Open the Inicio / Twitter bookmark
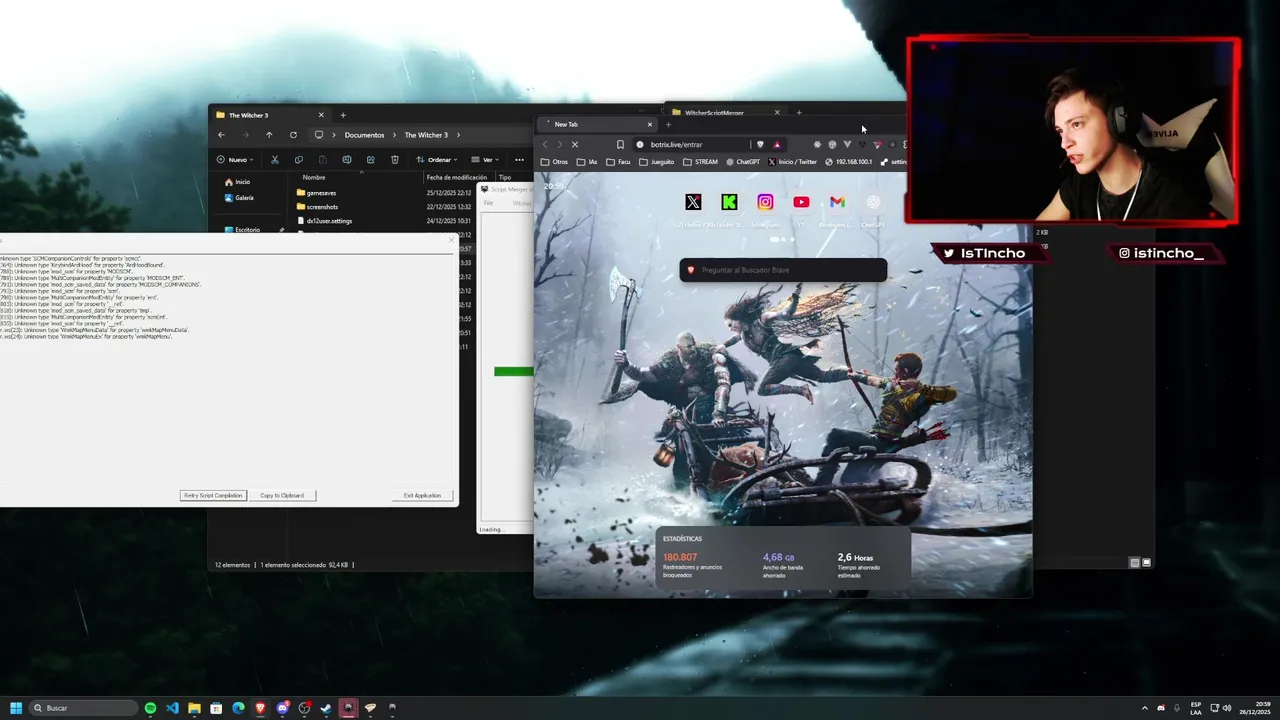Image resolution: width=1280 pixels, height=720 pixels. coord(794,162)
